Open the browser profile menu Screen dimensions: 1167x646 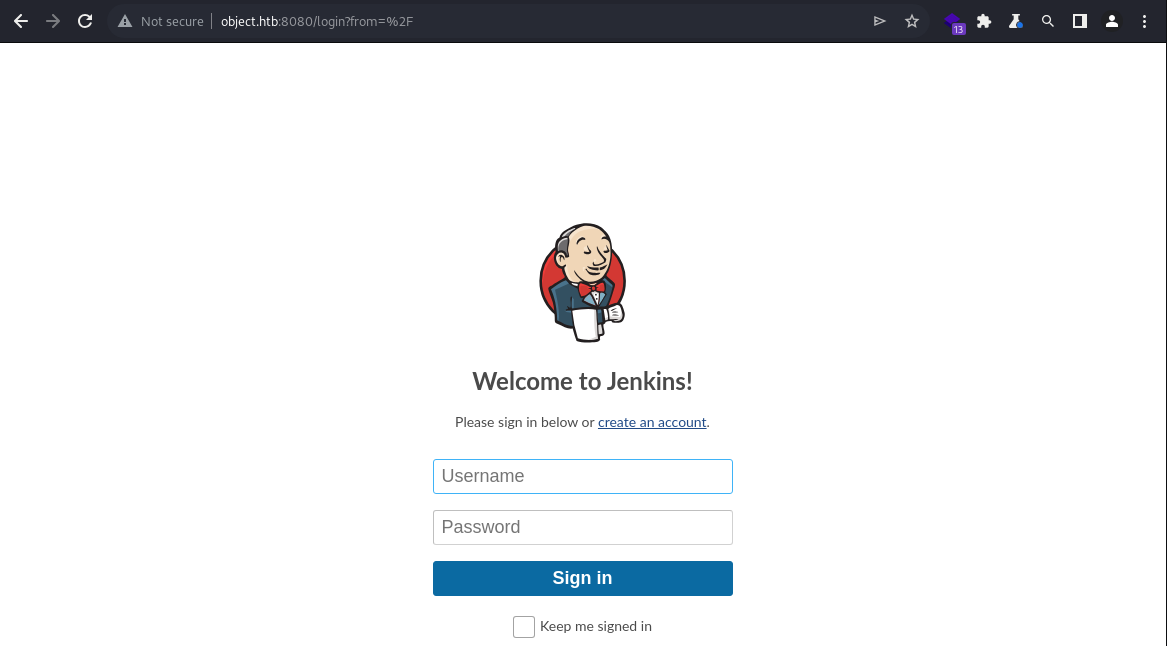pos(1112,21)
